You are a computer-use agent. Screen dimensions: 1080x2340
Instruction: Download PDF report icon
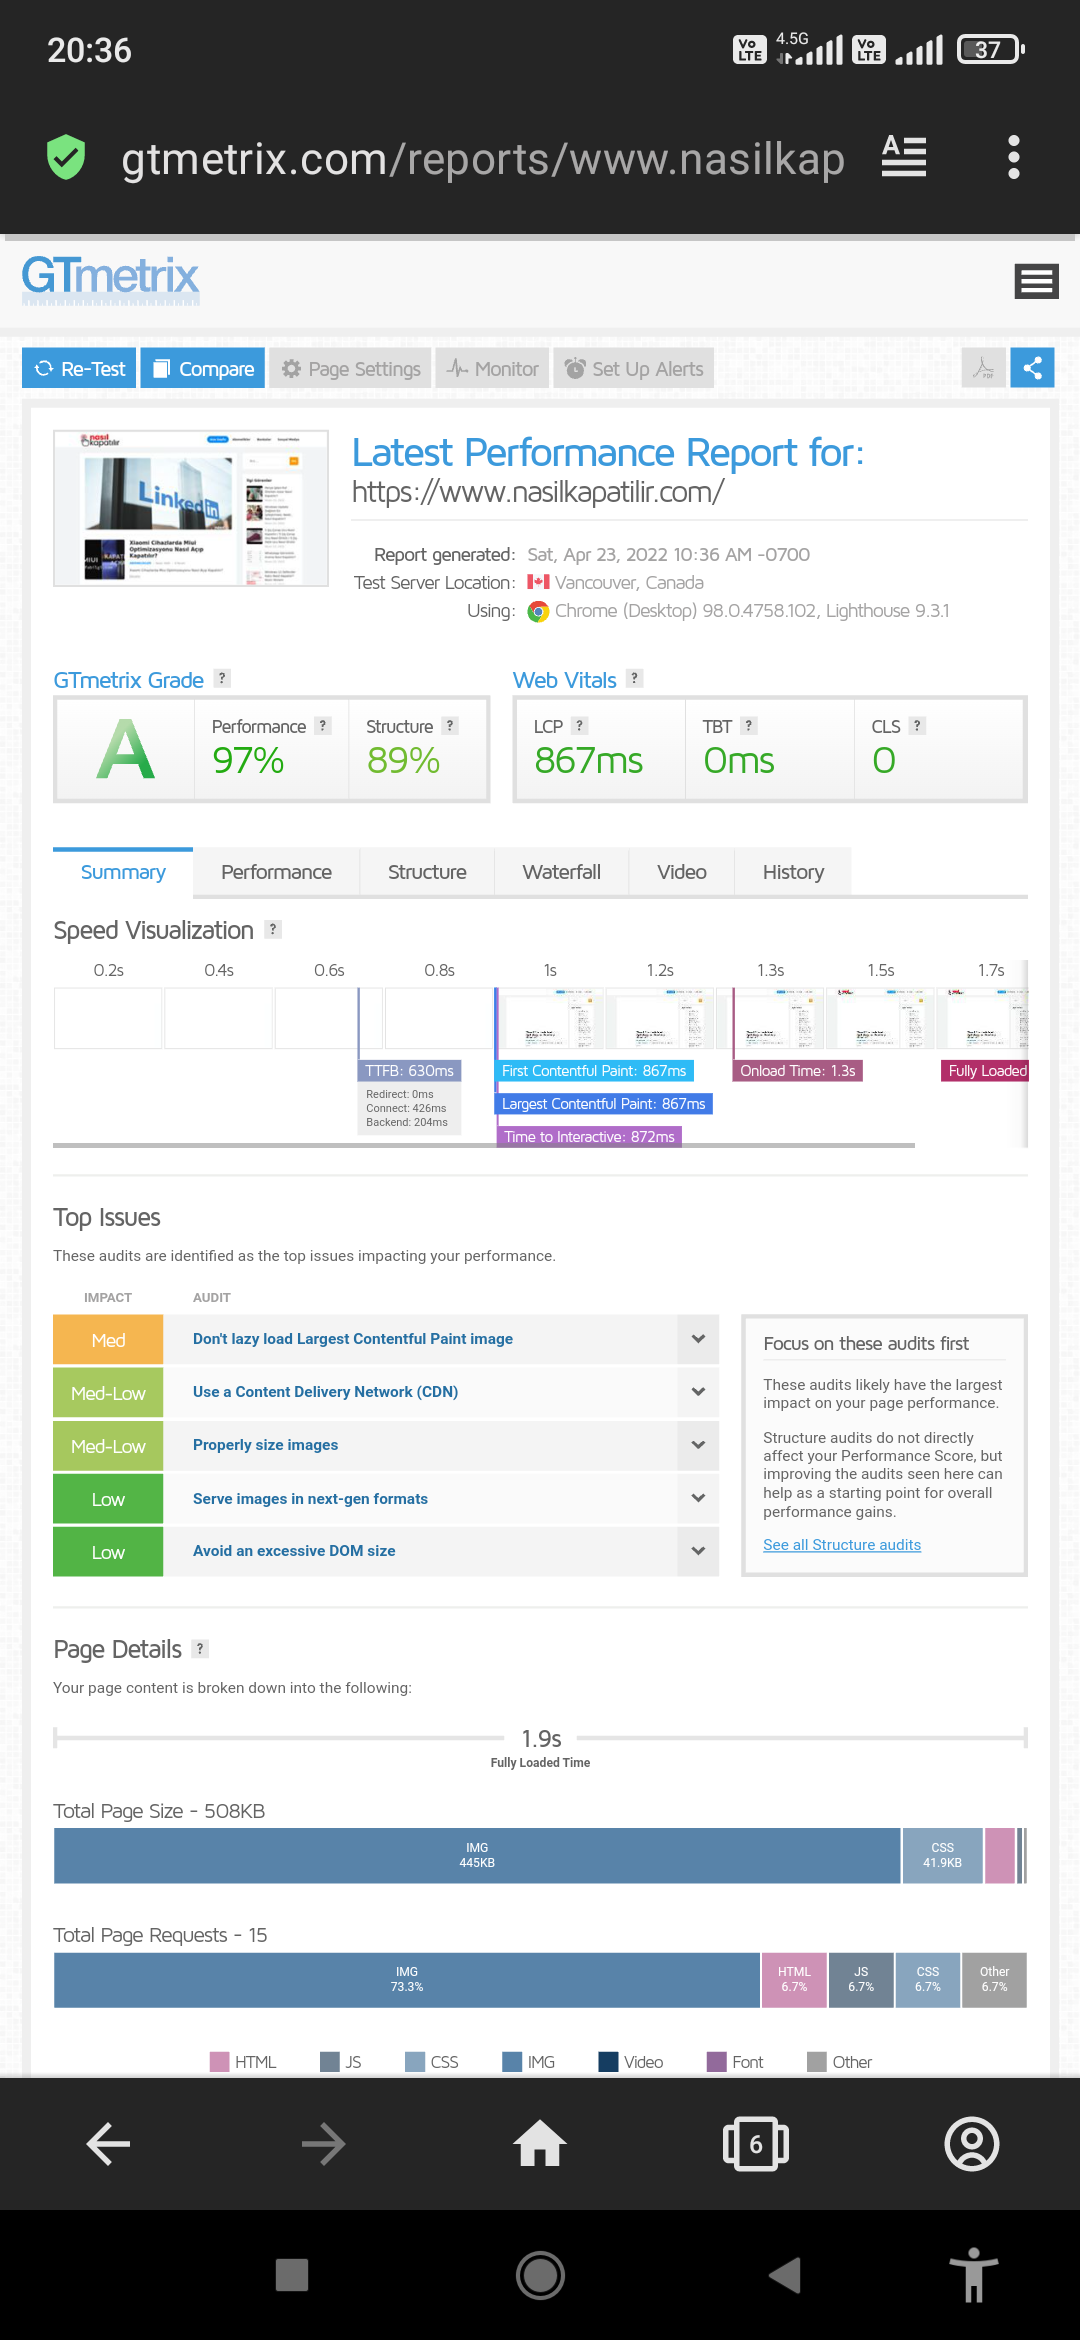[983, 368]
